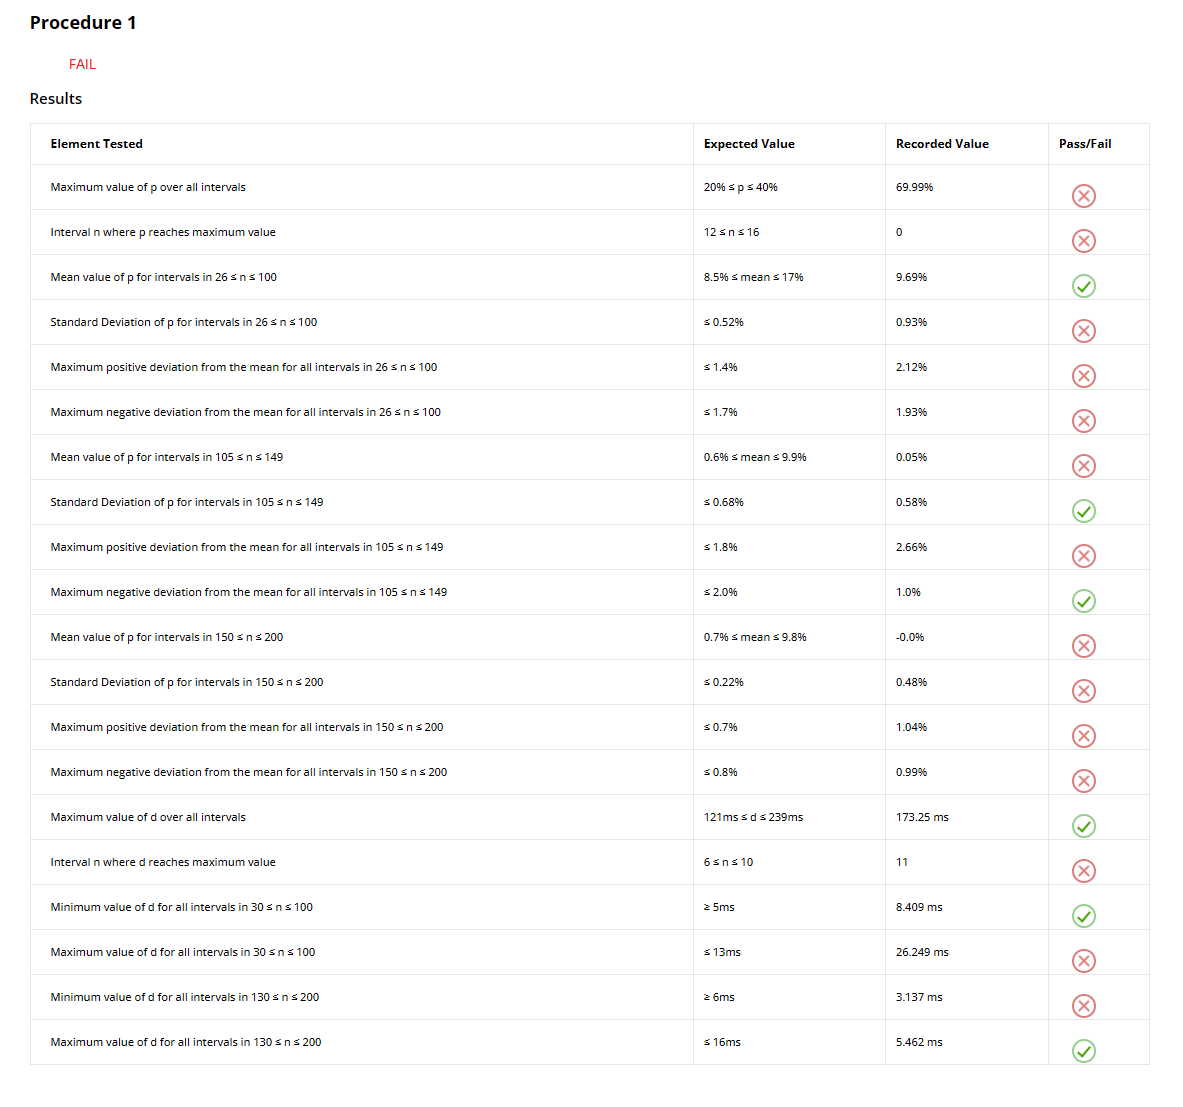The width and height of the screenshot is (1183, 1107).
Task: Click fail icon for Interval n where d reaches maximum
Action: pyautogui.click(x=1083, y=872)
